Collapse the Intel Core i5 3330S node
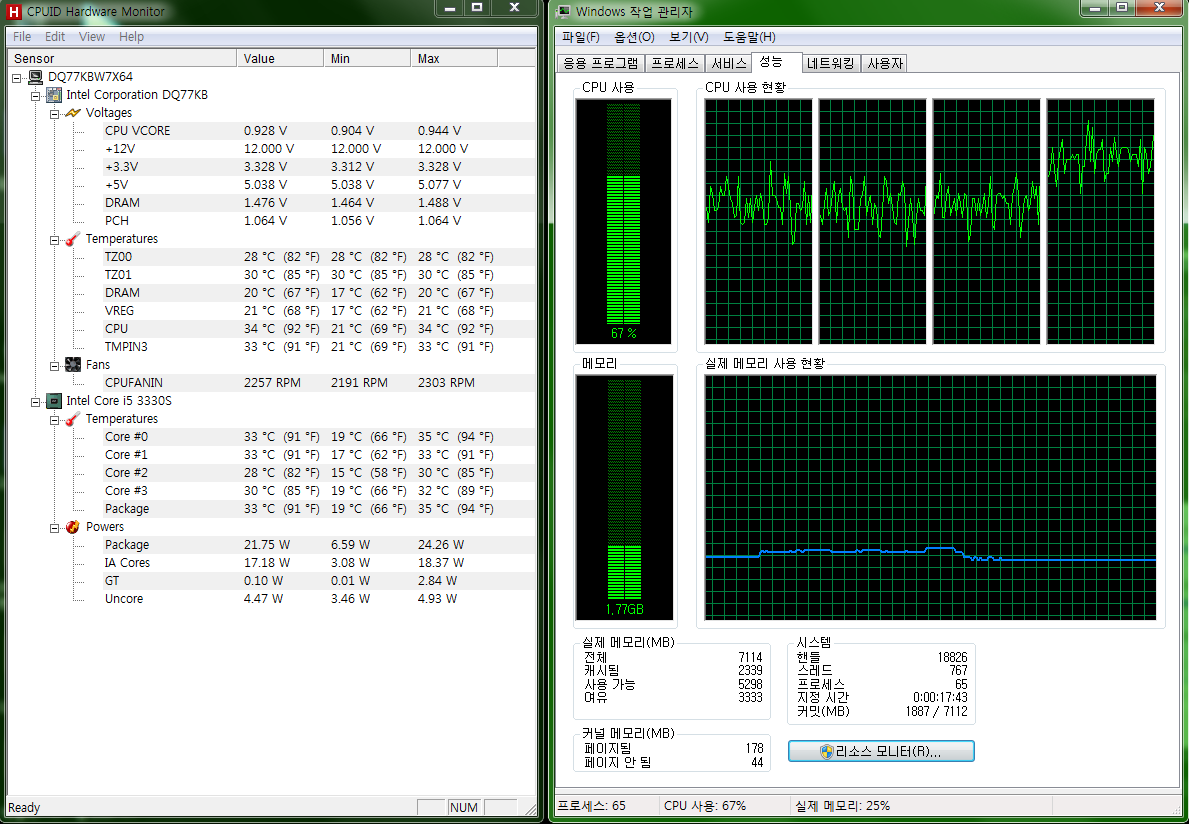Screen dimensions: 1189x824 [x=36, y=402]
